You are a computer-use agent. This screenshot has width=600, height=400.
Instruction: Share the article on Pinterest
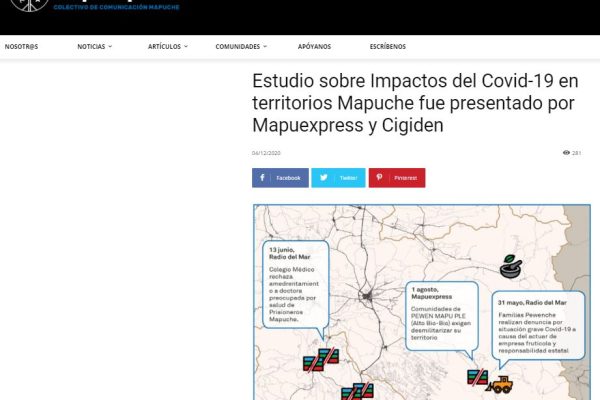(x=397, y=178)
